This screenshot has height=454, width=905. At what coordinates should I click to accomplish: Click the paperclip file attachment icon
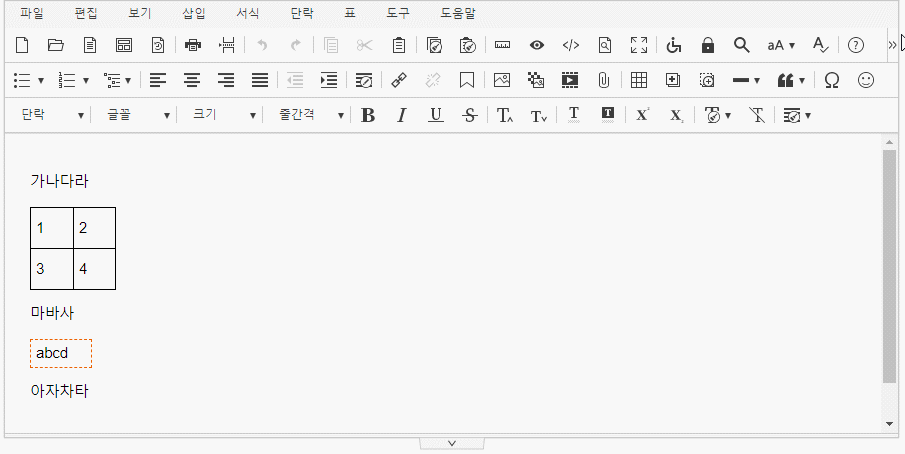click(604, 80)
